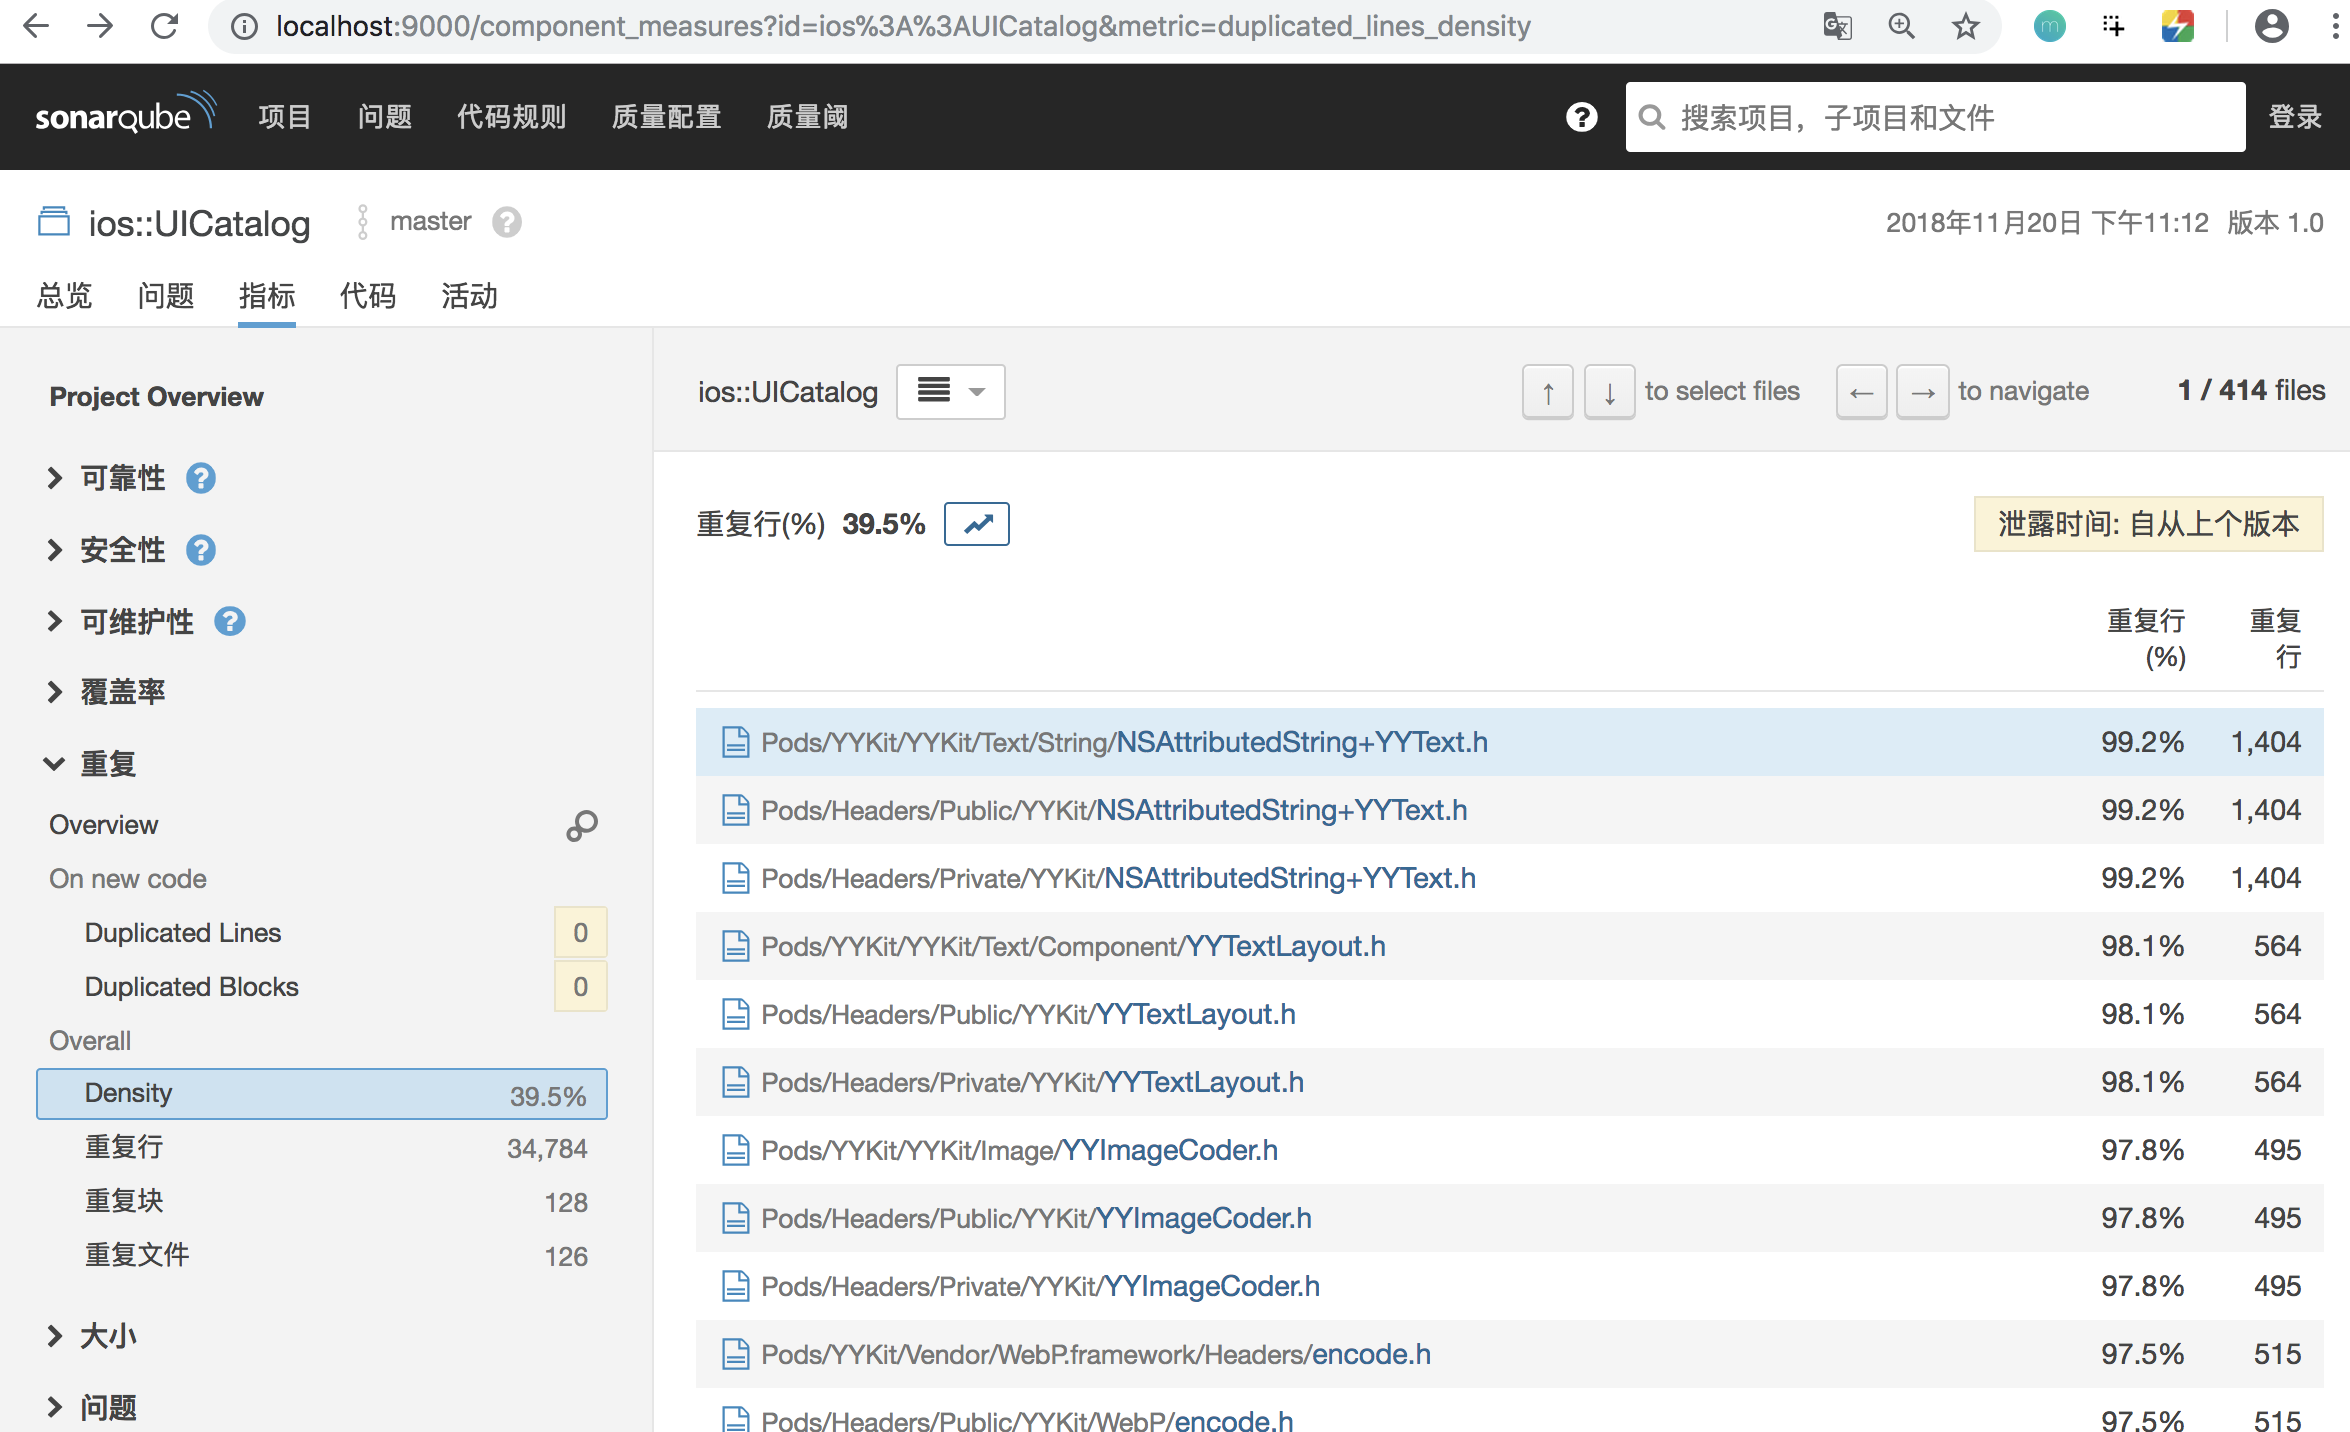Click the help icon beside 可维护性
This screenshot has height=1432, width=2350.
tap(230, 622)
